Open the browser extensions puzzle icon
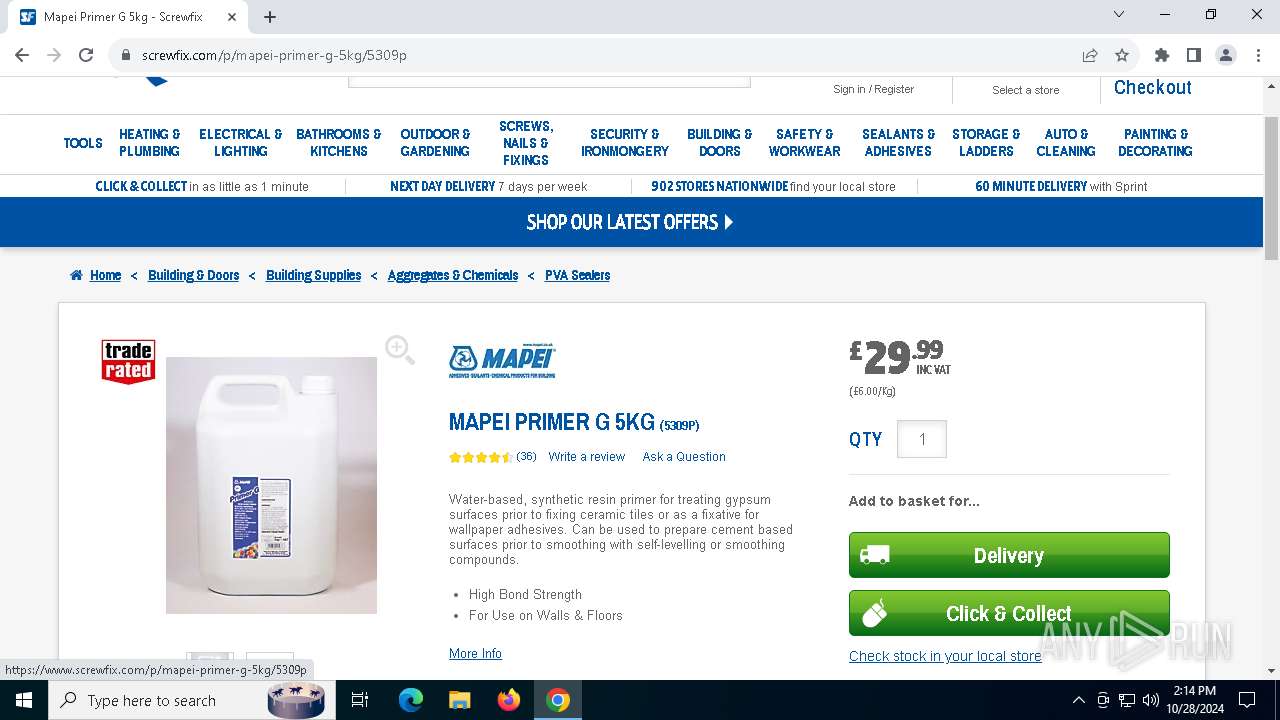The image size is (1280, 720). click(1161, 55)
